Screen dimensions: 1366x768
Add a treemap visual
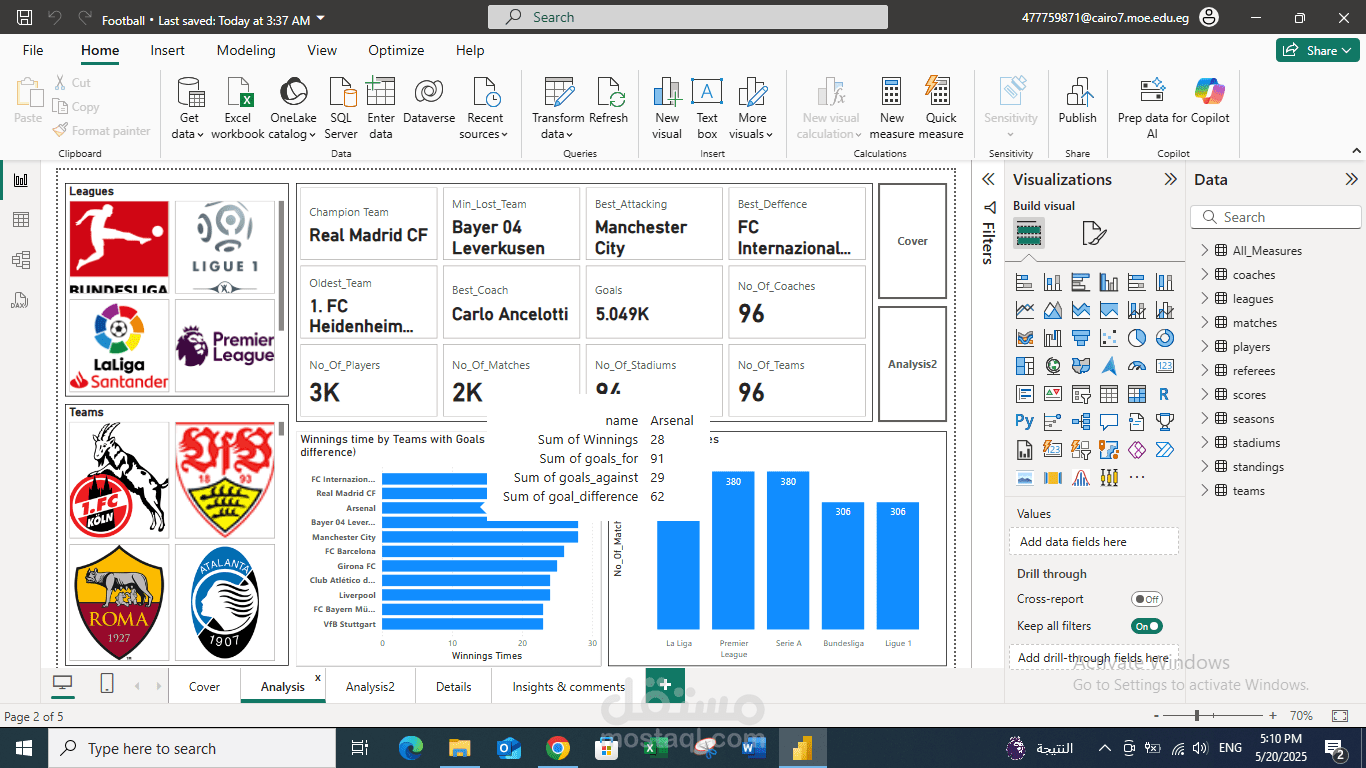pos(1024,366)
